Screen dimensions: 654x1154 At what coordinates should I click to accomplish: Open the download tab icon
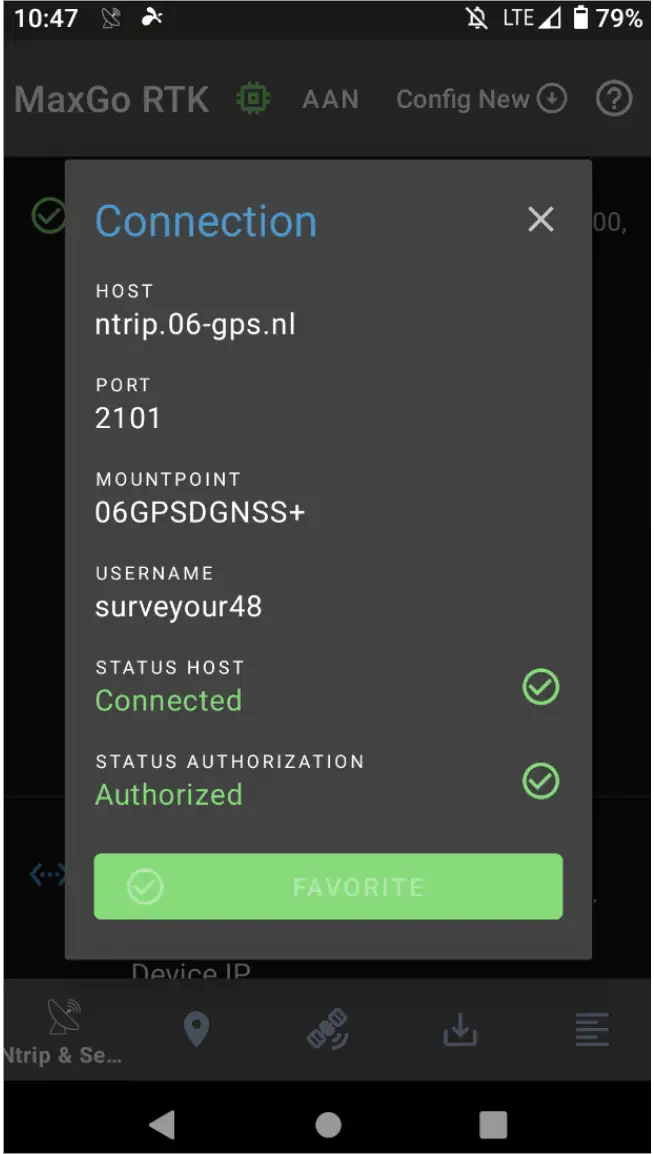tap(460, 1030)
